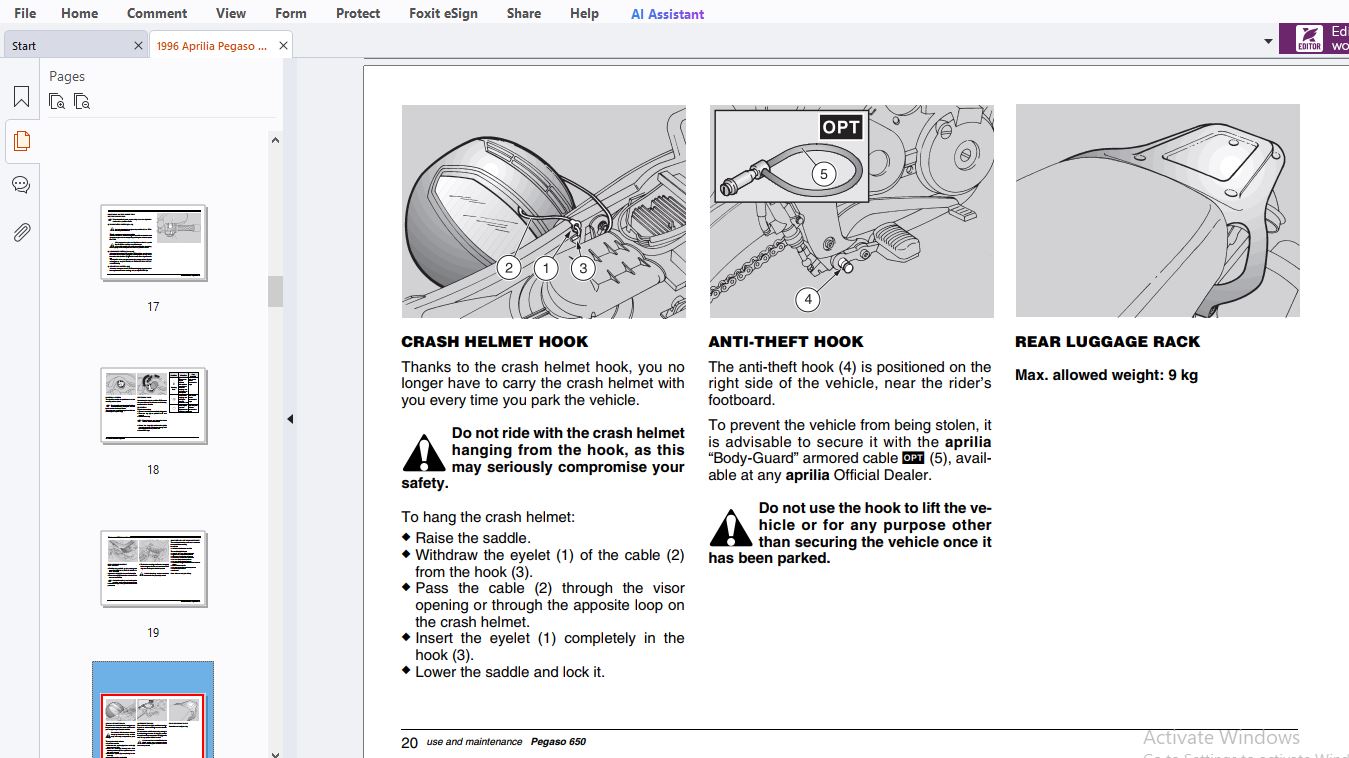This screenshot has width=1349, height=758.
Task: Click the 'To hang the crash helmet:' line
Action: point(488,517)
